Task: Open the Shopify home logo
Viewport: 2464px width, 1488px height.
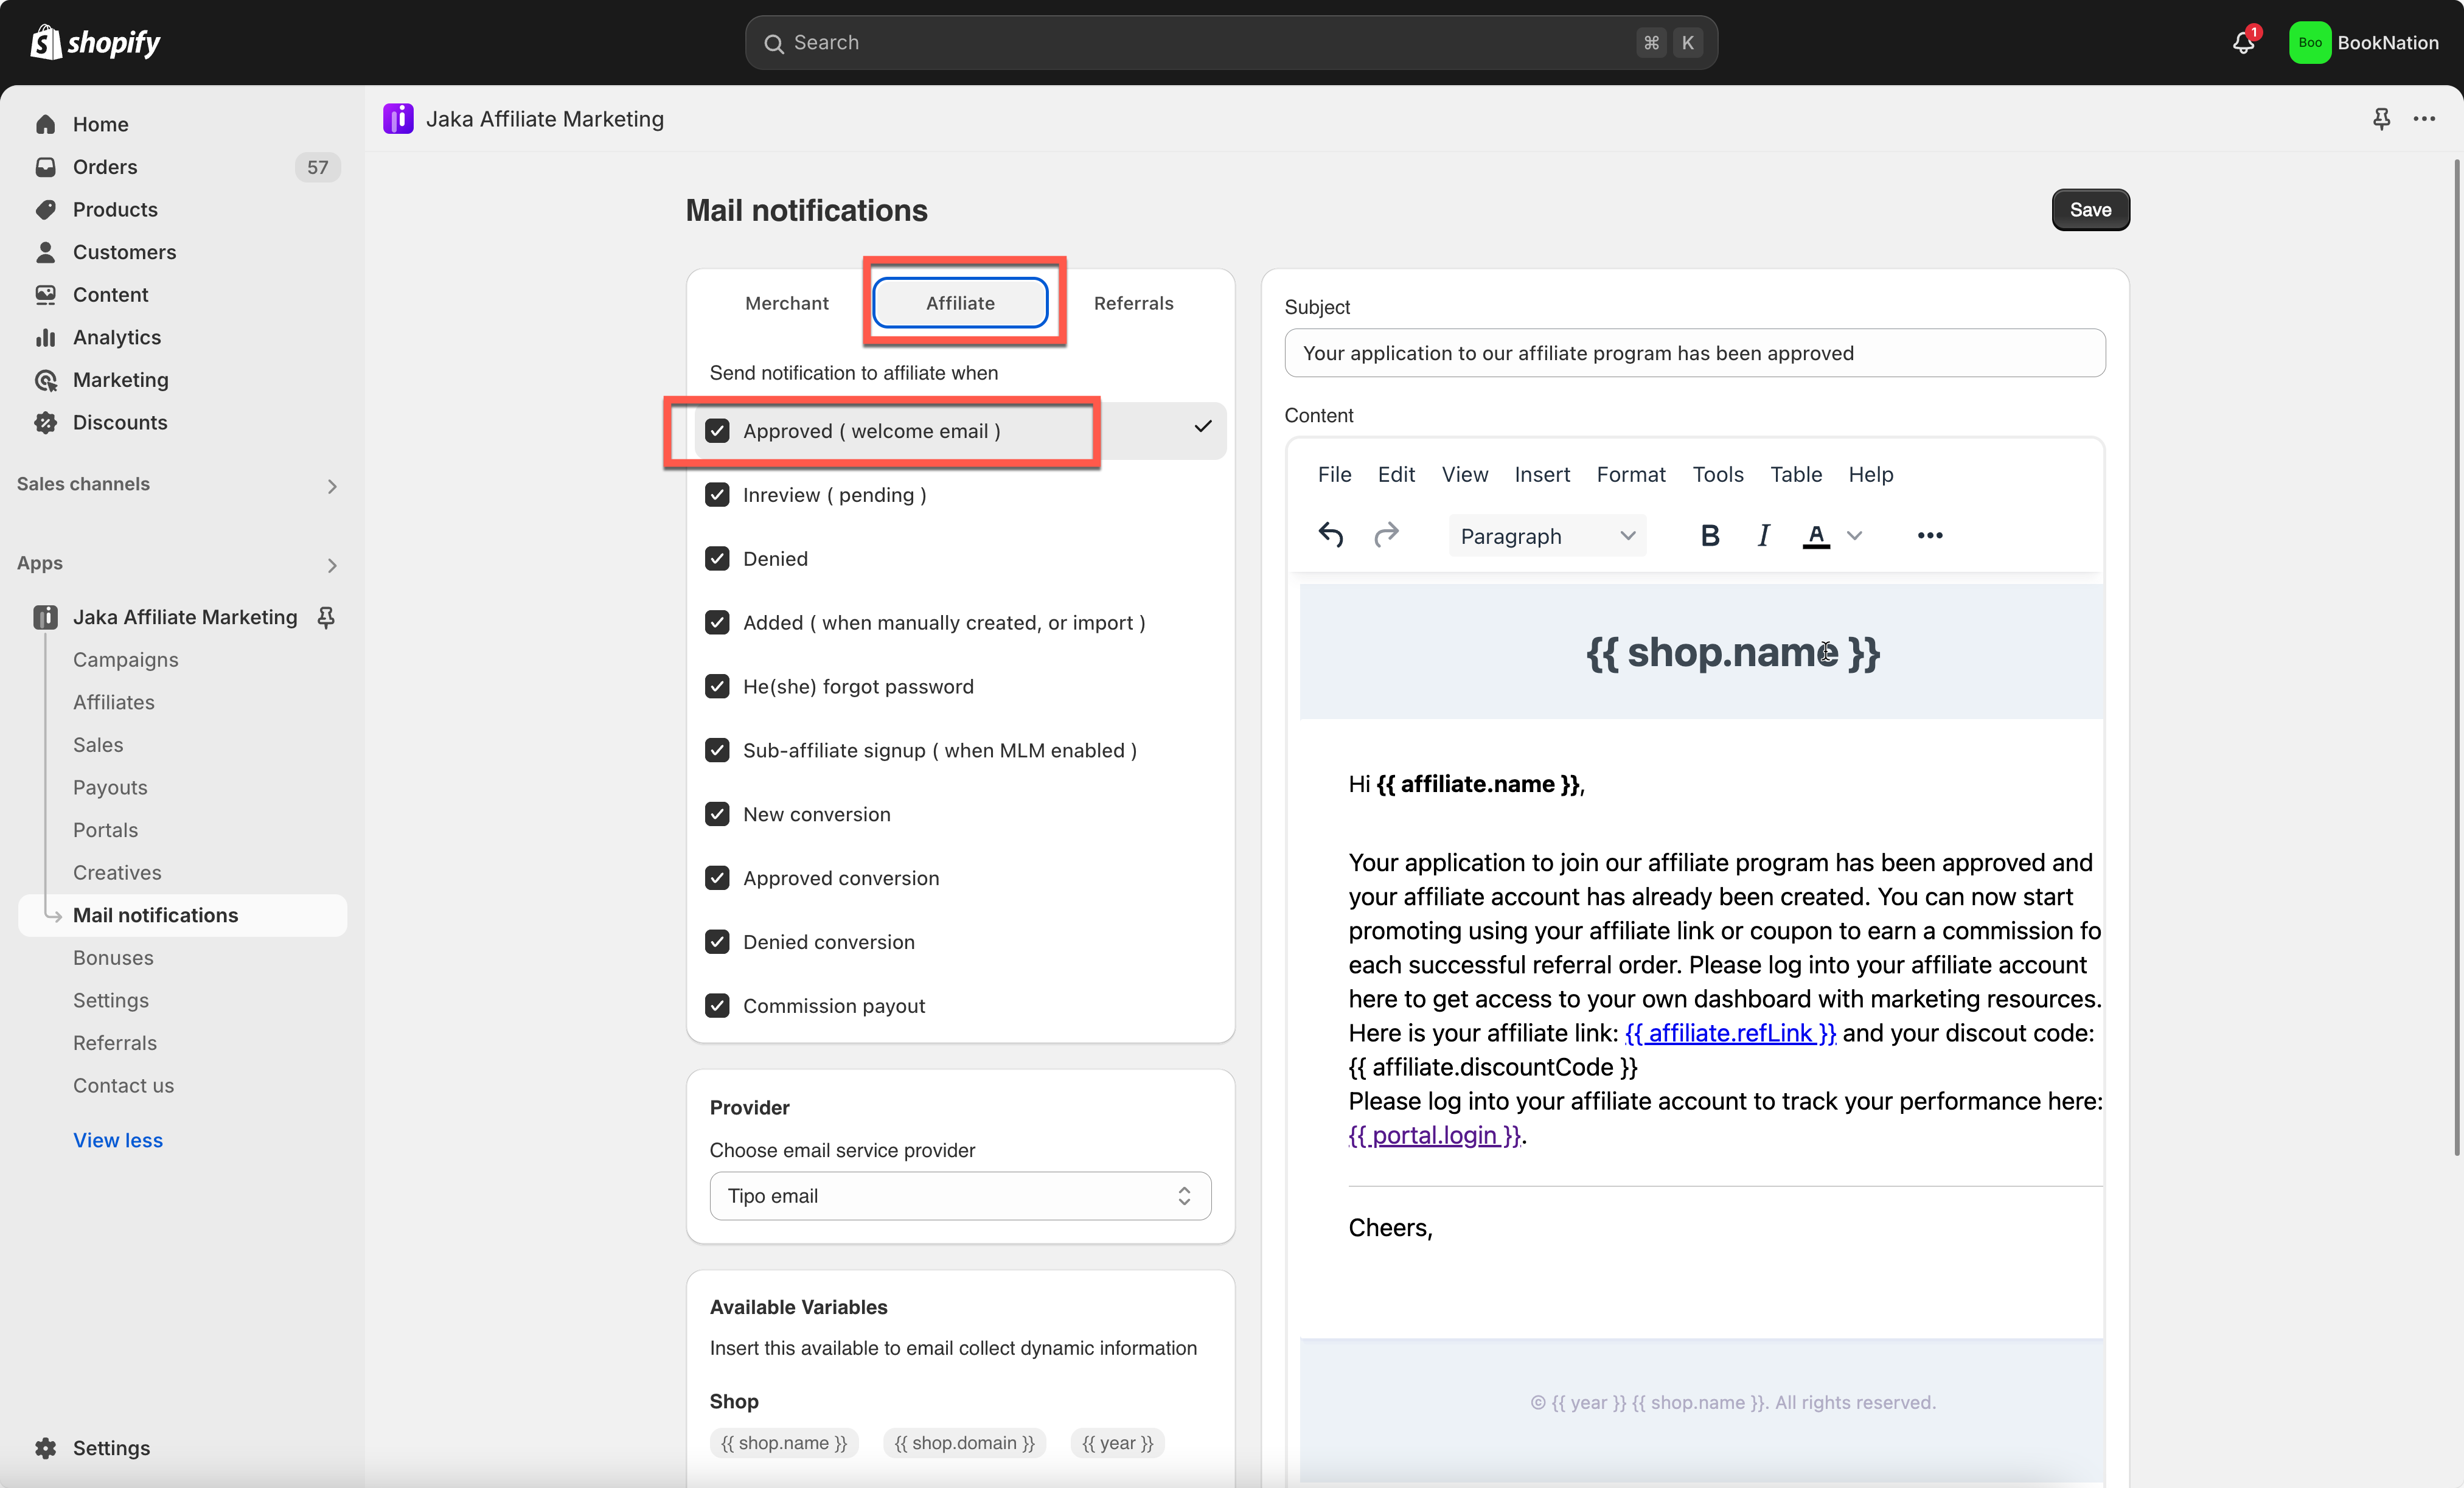Action: click(x=96, y=42)
